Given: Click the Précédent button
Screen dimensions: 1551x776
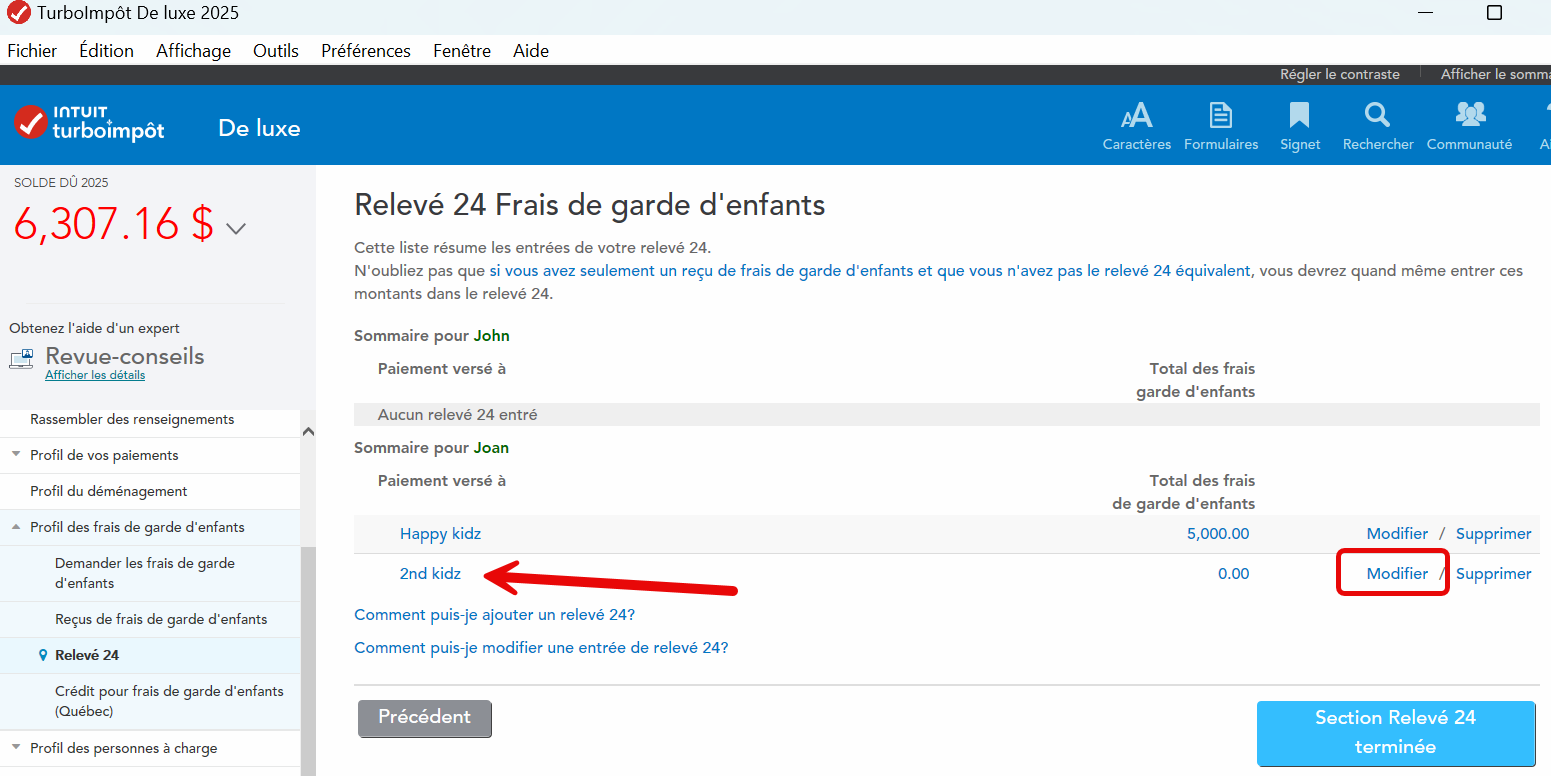Looking at the screenshot, I should 425,718.
